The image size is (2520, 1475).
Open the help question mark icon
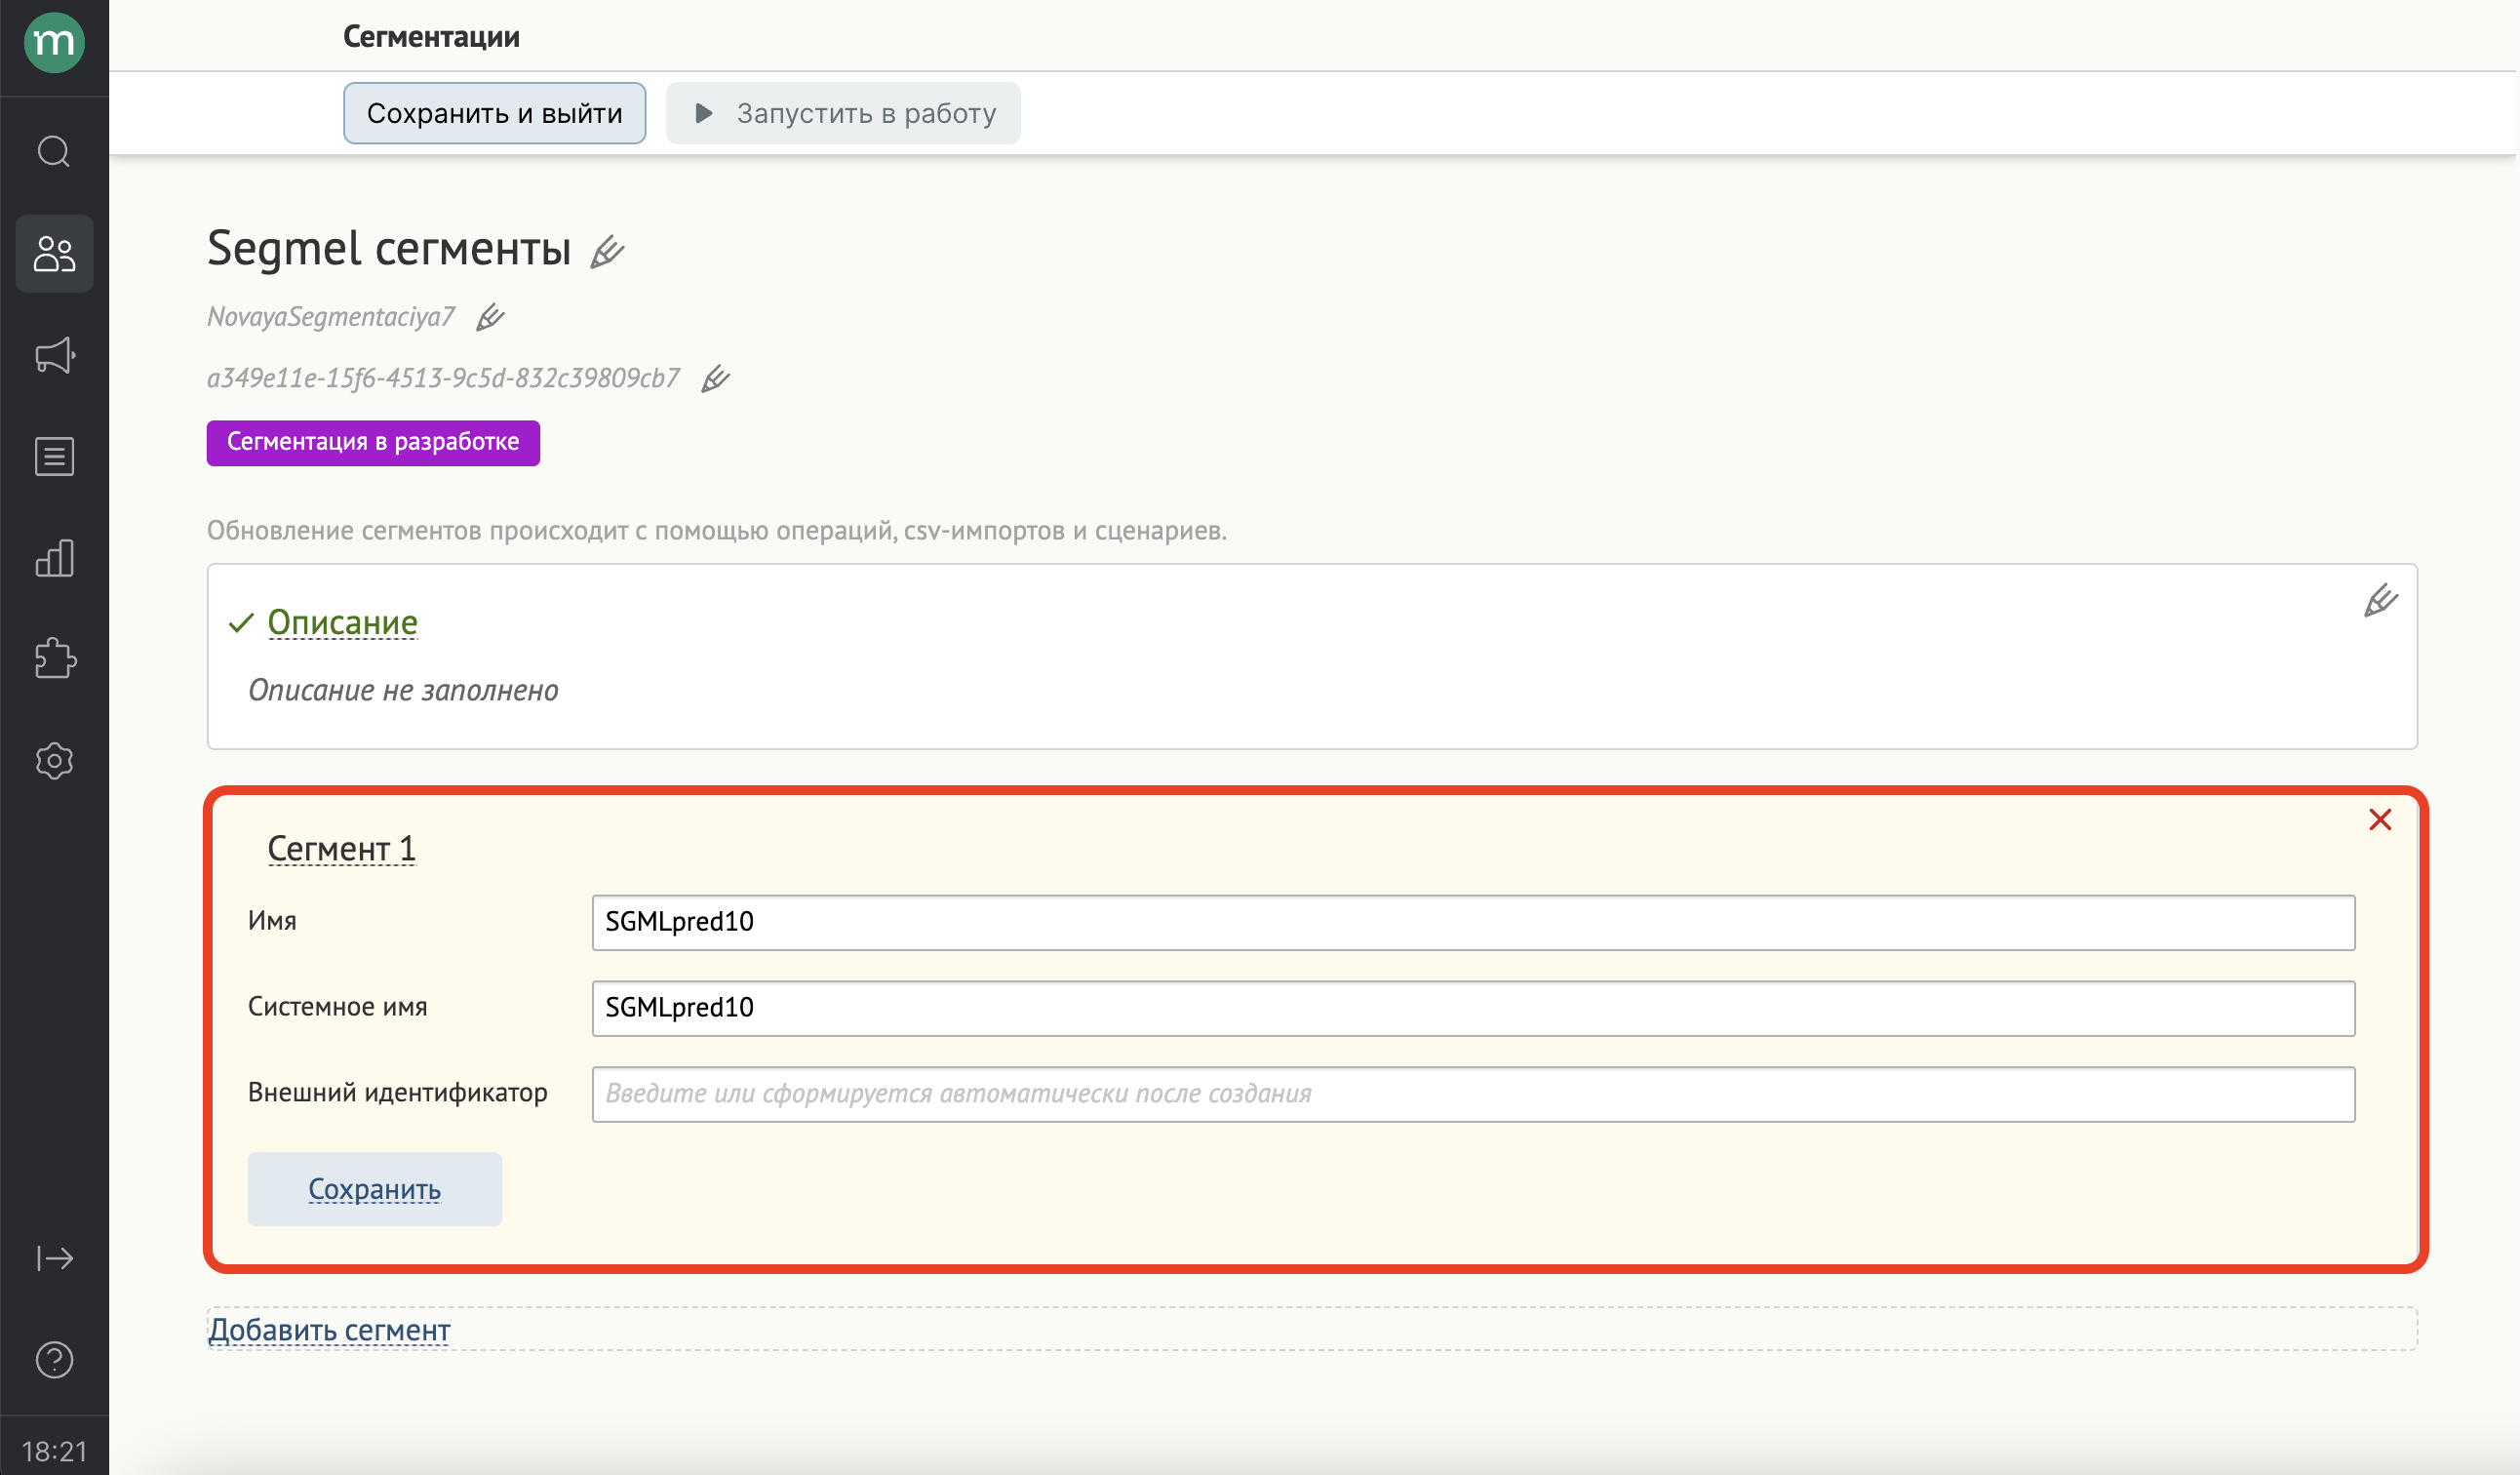[54, 1360]
